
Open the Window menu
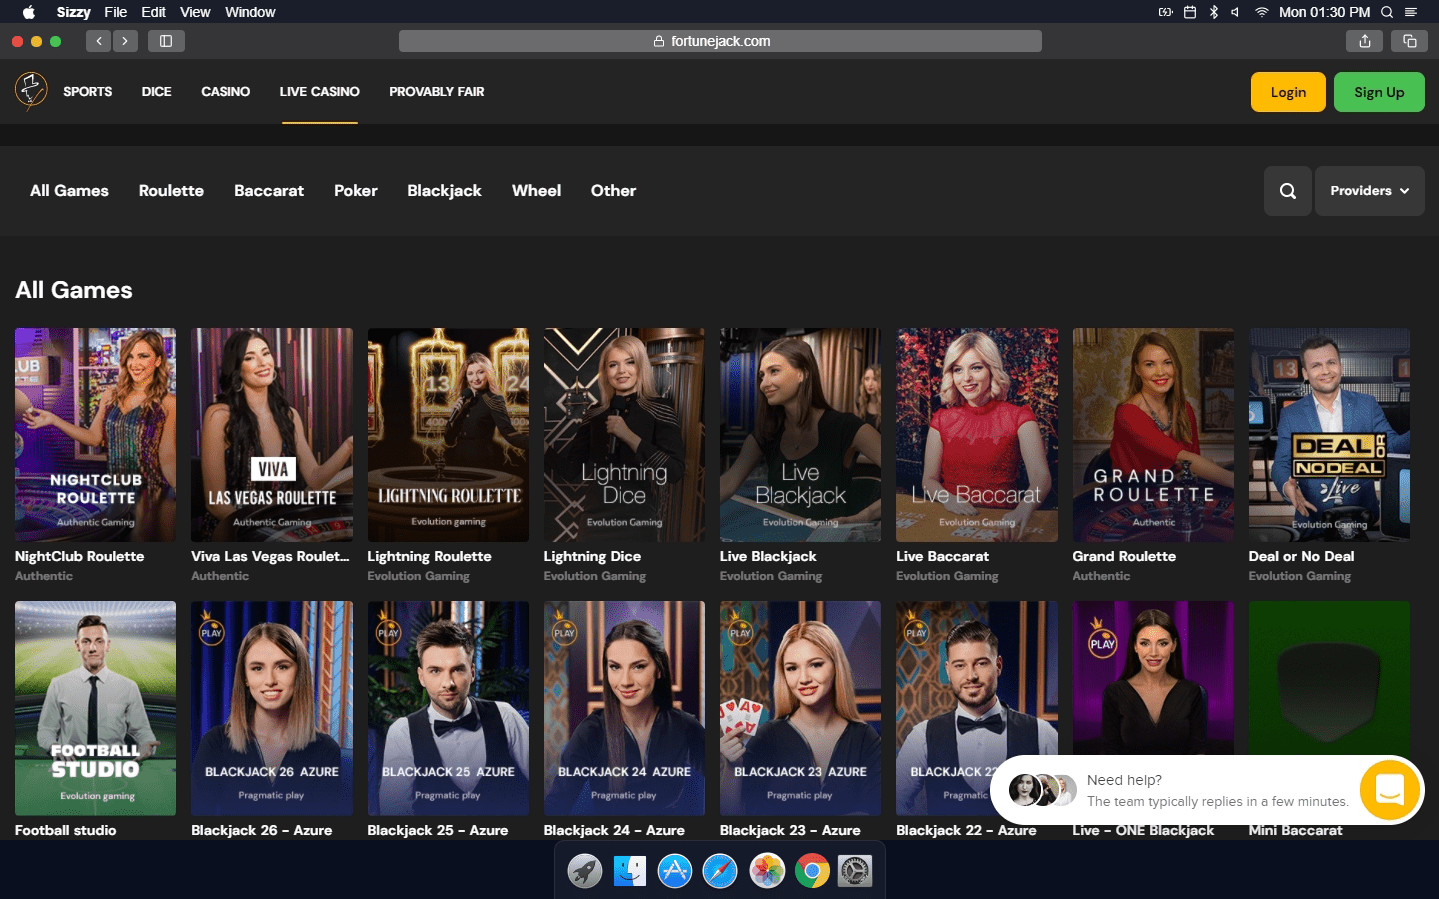250,12
